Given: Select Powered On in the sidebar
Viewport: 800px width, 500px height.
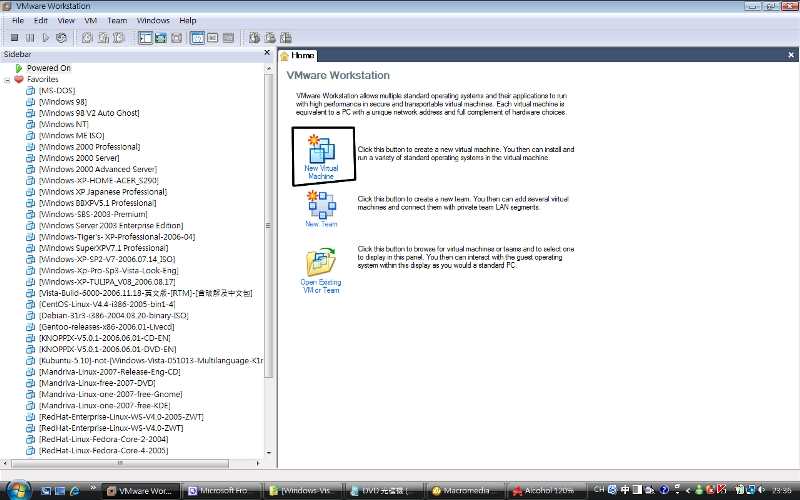Looking at the screenshot, I should pos(49,68).
